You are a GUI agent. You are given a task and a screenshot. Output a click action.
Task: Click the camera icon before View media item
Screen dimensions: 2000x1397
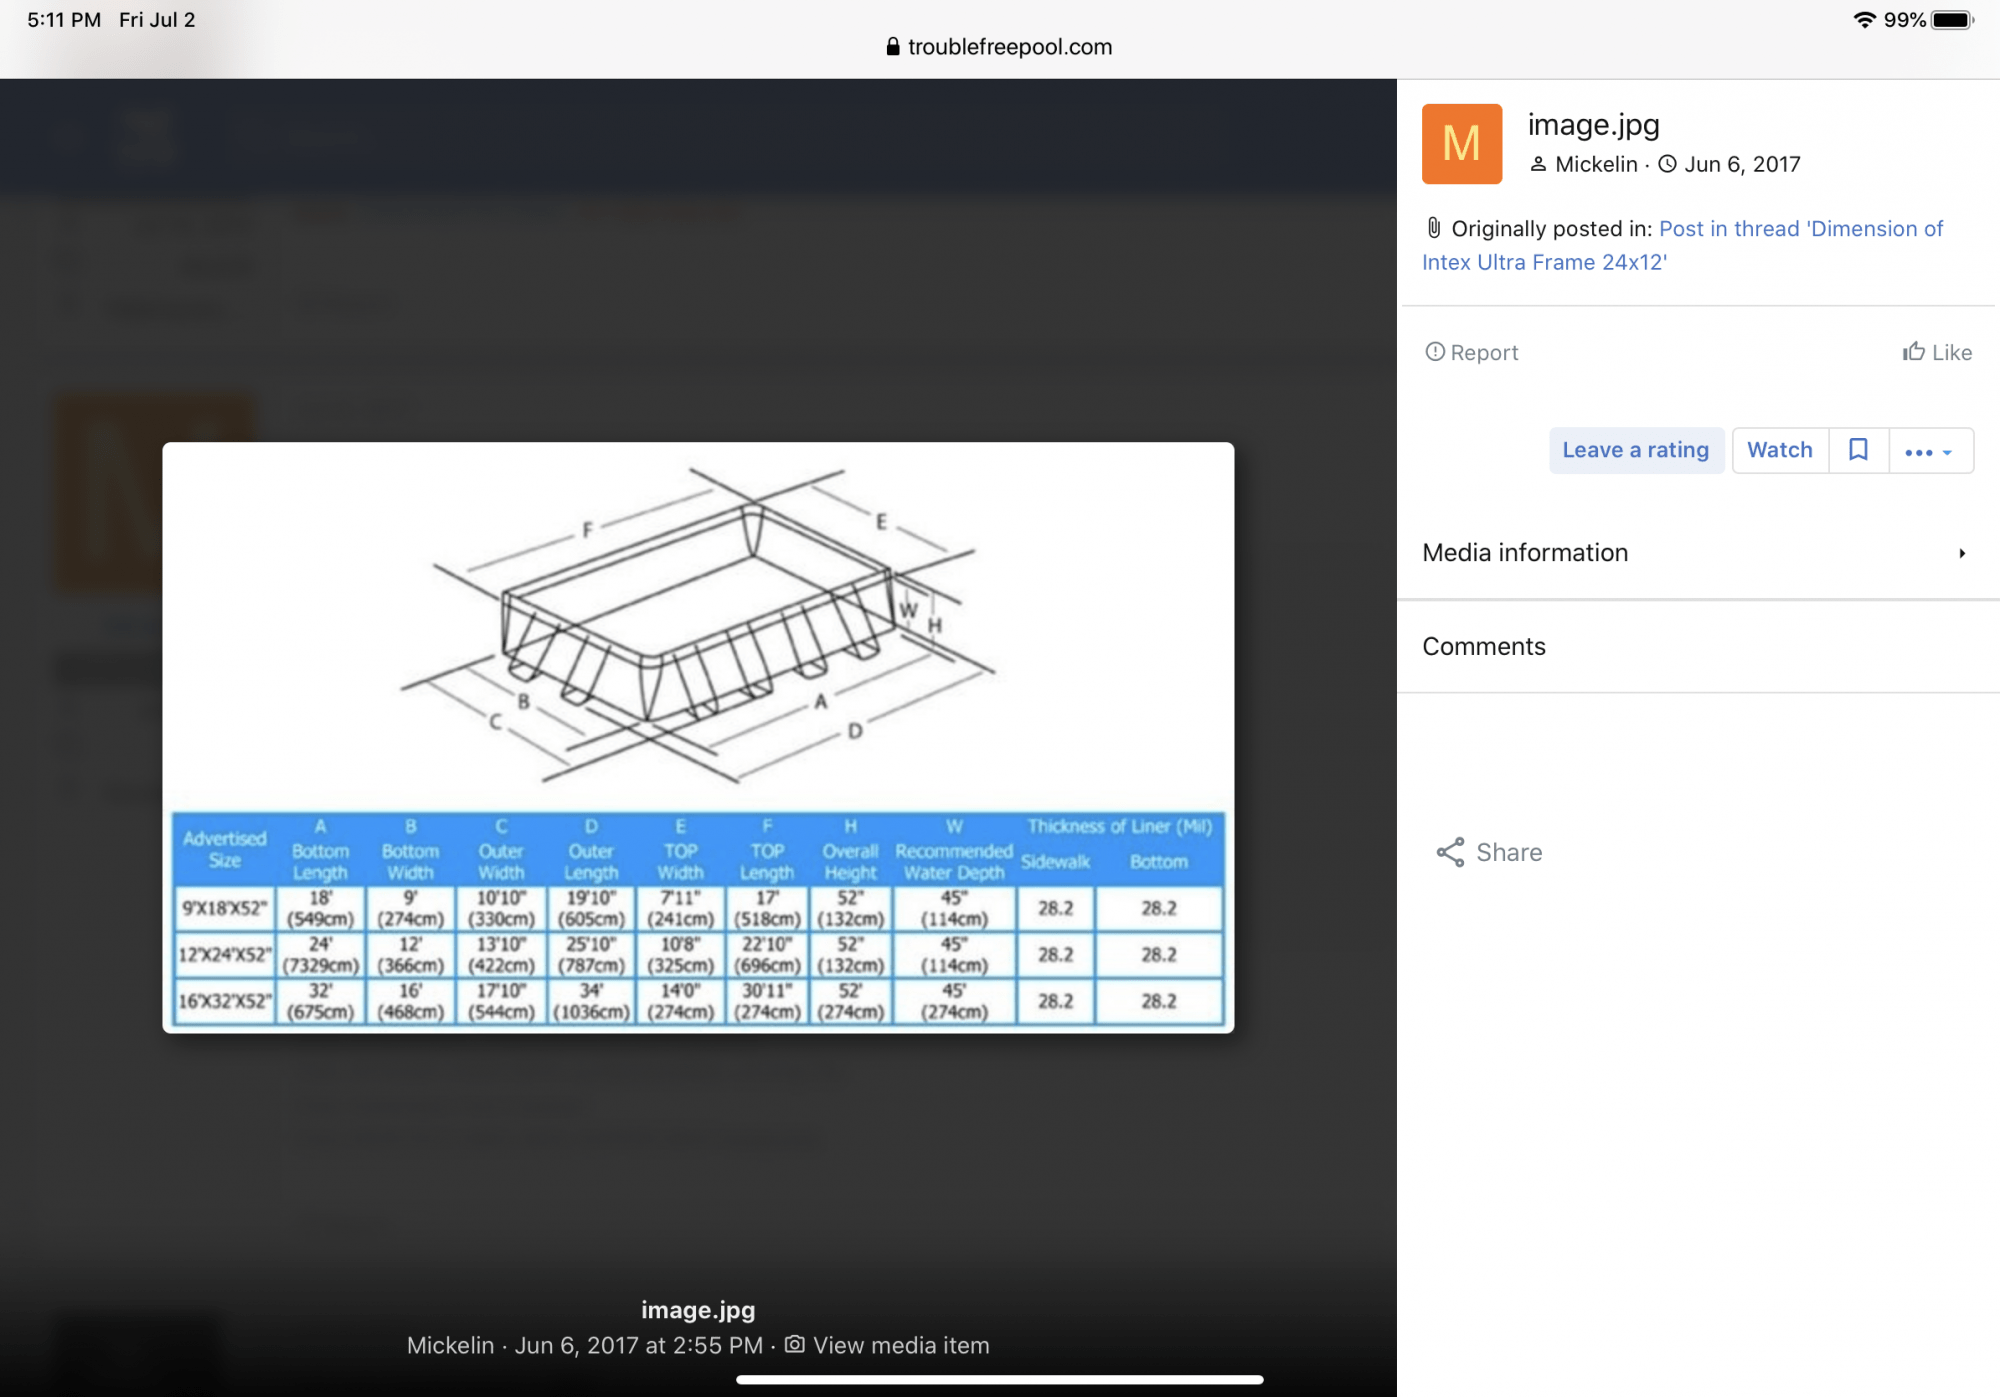point(795,1345)
